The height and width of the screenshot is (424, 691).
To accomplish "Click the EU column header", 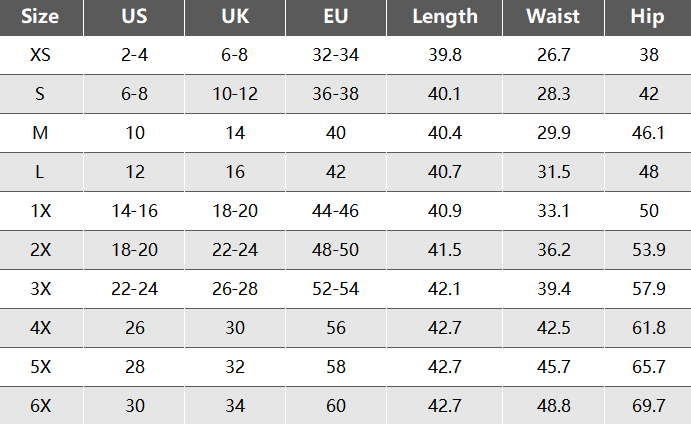I will tap(336, 17).
